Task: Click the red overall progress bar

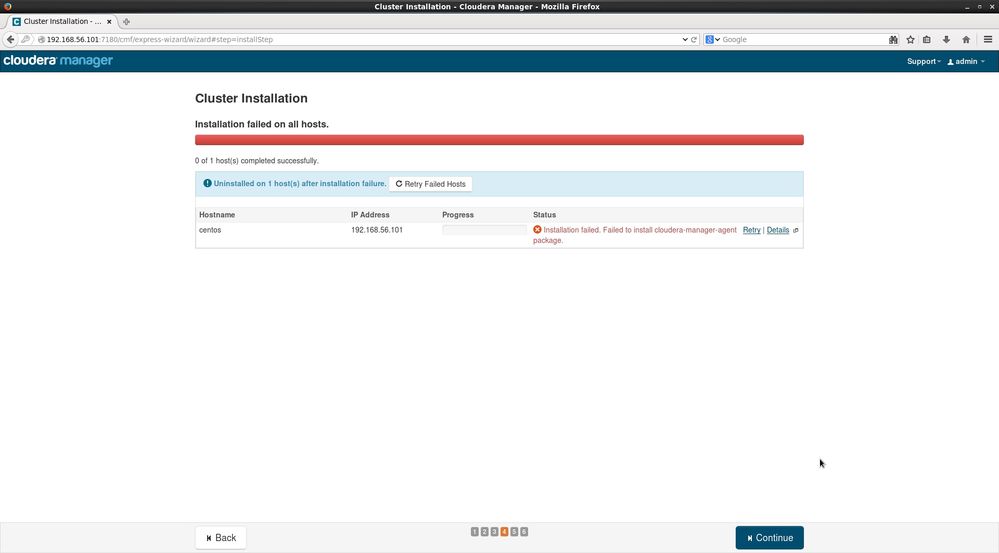Action: (499, 140)
